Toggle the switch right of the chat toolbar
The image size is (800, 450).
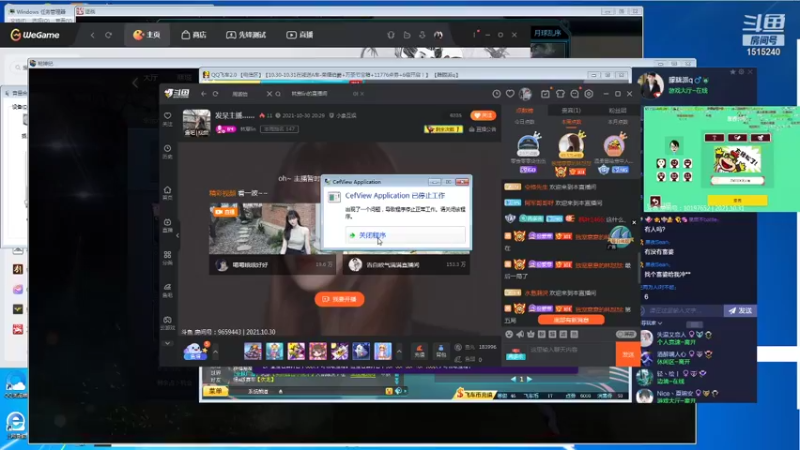pyautogui.click(x=626, y=334)
